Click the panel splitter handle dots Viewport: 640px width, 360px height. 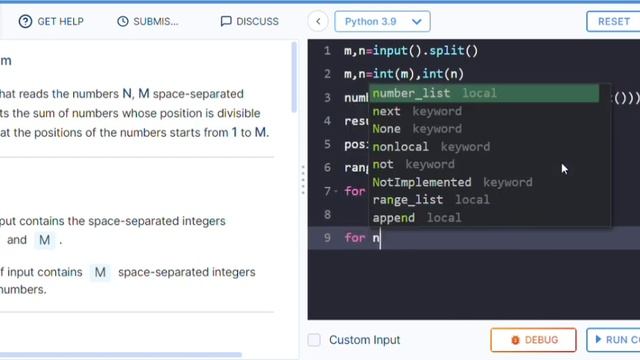coord(303,180)
